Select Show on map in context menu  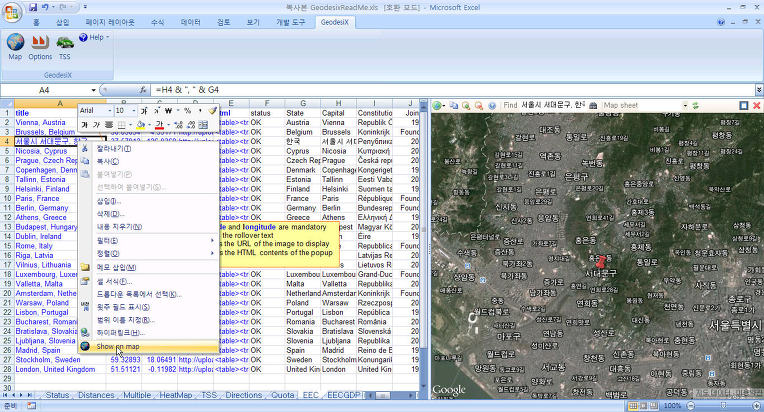pyautogui.click(x=147, y=346)
